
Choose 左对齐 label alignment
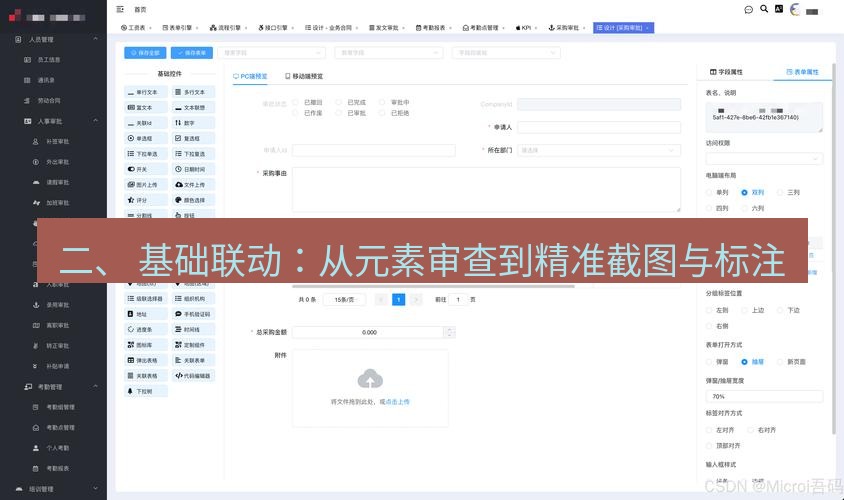pos(709,431)
